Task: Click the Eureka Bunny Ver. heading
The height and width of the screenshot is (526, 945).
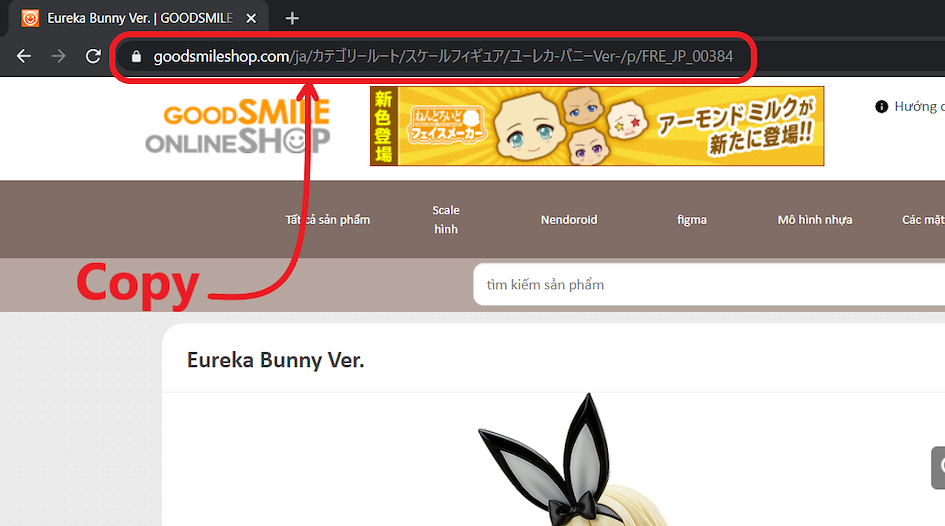Action: pos(275,360)
